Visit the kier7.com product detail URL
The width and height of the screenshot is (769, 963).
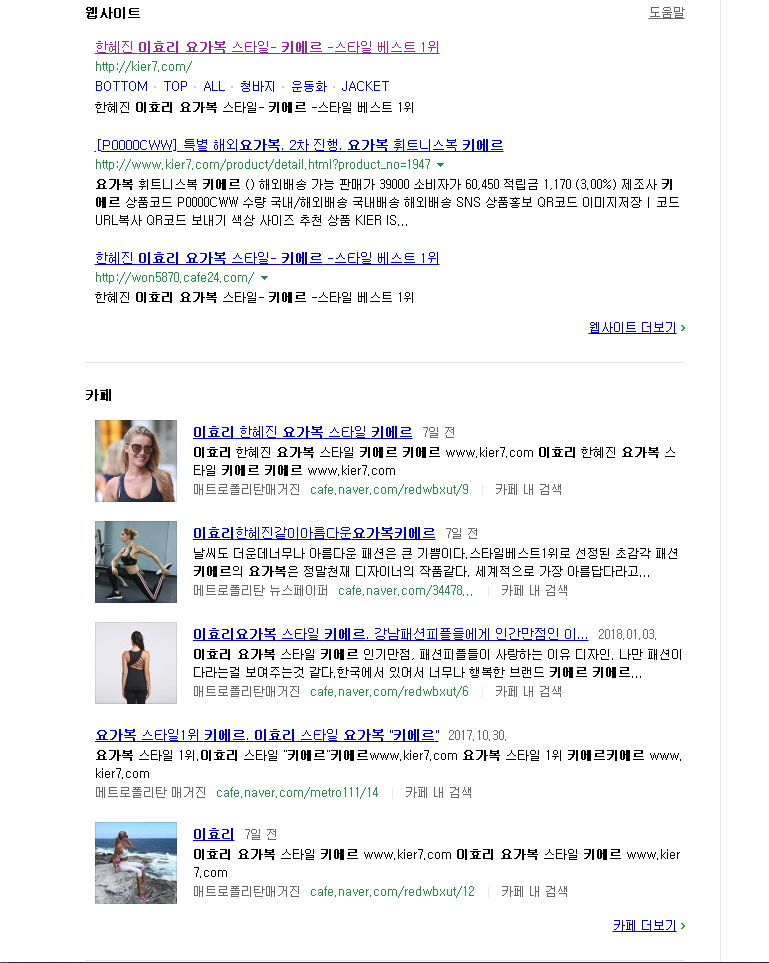[263, 165]
